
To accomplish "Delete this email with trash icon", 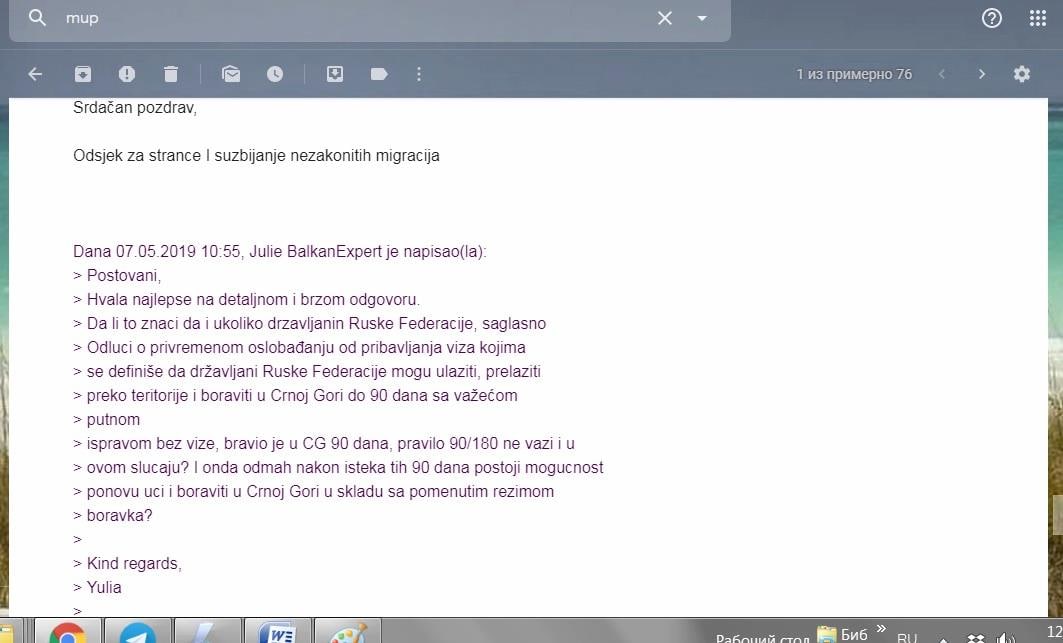I will pos(171,74).
